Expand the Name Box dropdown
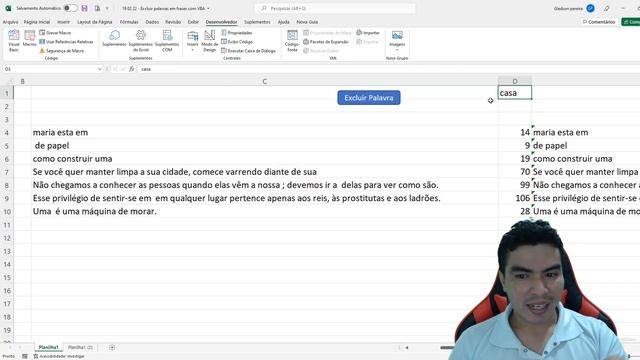The image size is (640, 360). [x=100, y=69]
